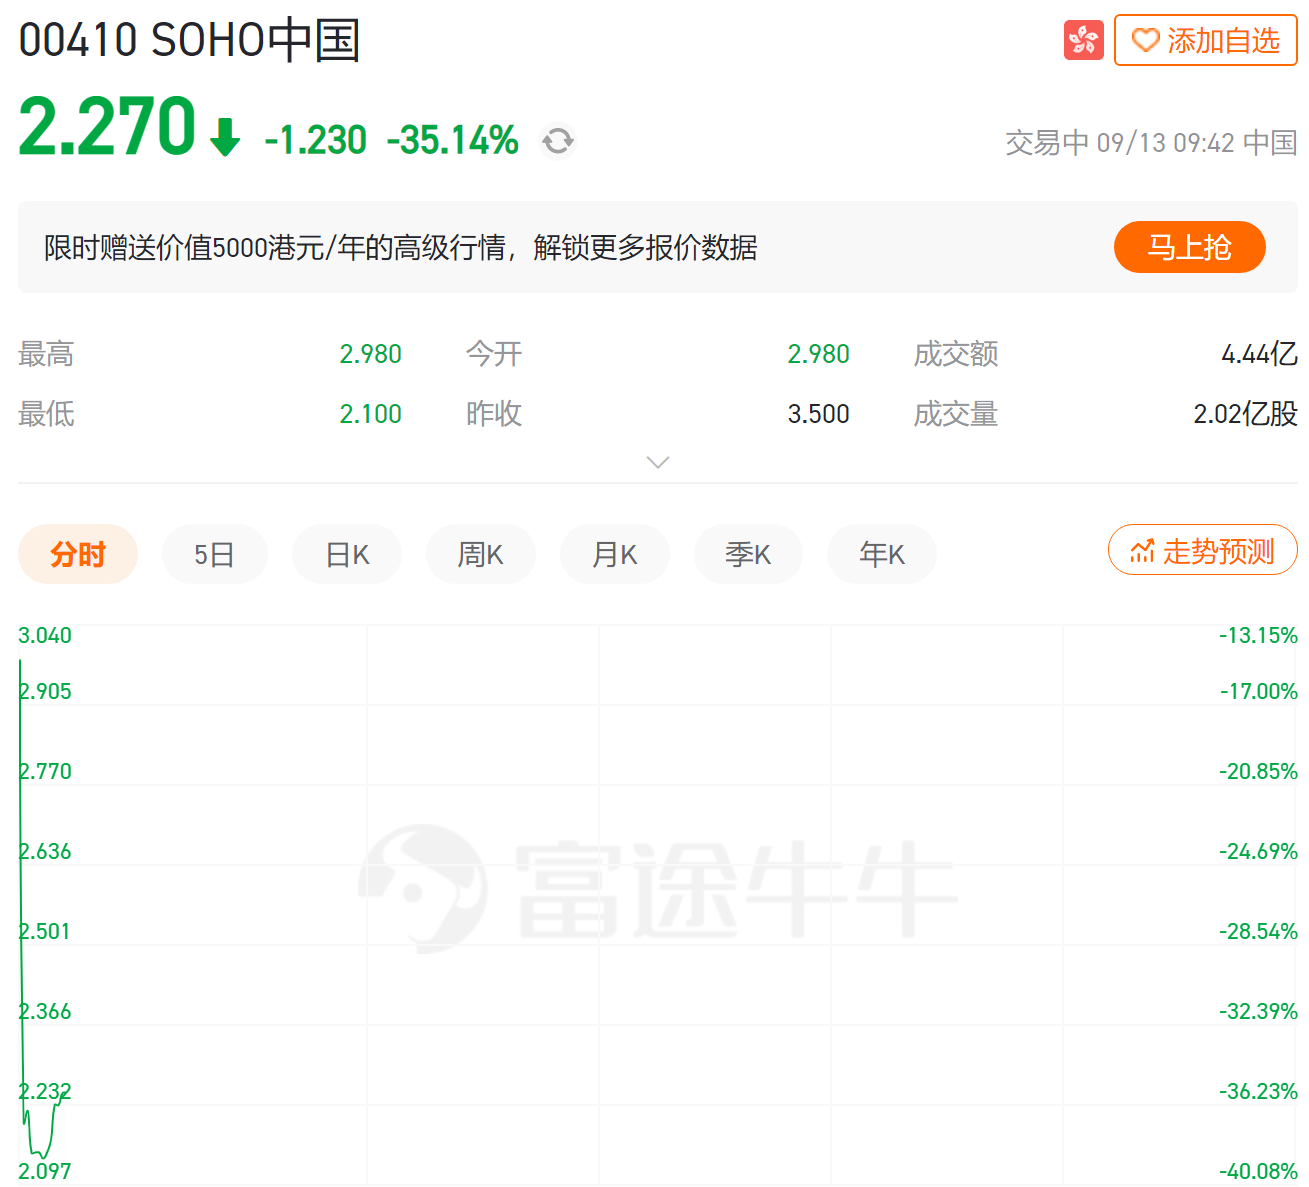Click the chart percent label -24.69%

(1258, 852)
